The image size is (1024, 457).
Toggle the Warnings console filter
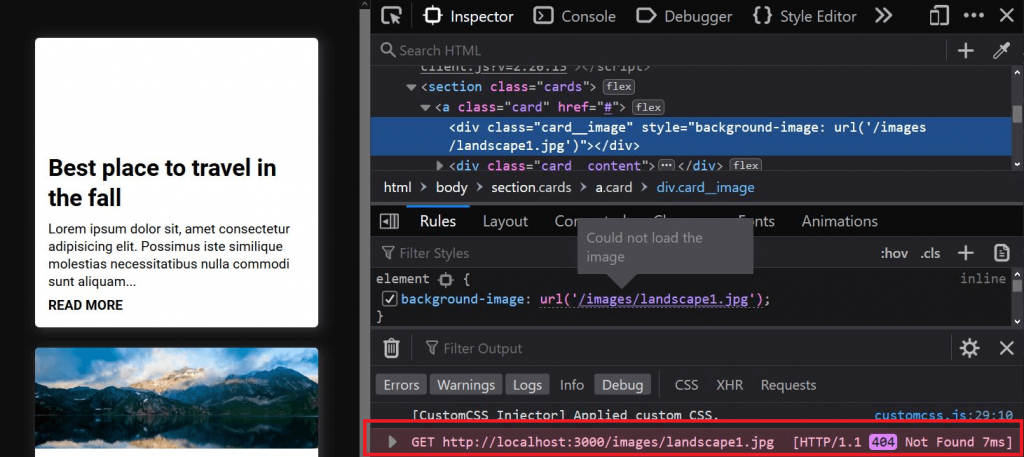pyautogui.click(x=466, y=385)
